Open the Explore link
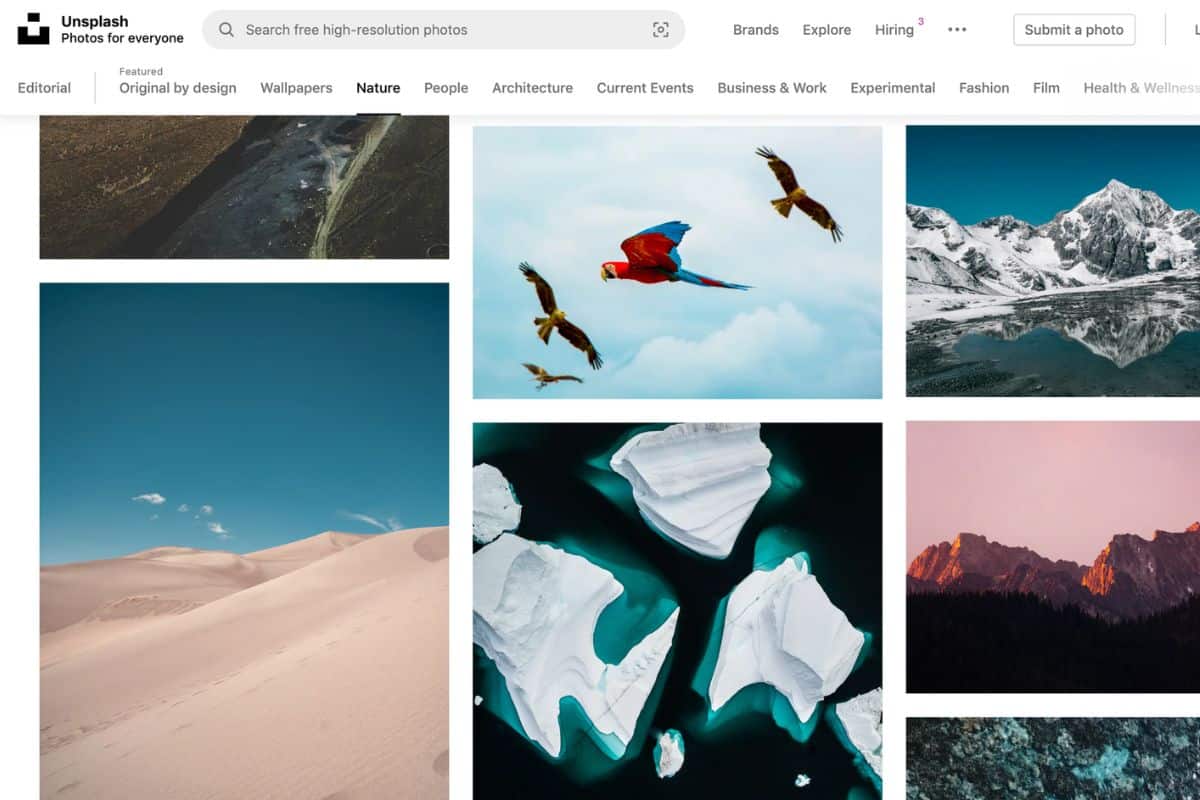Screen dimensions: 1200x800 tap(827, 30)
